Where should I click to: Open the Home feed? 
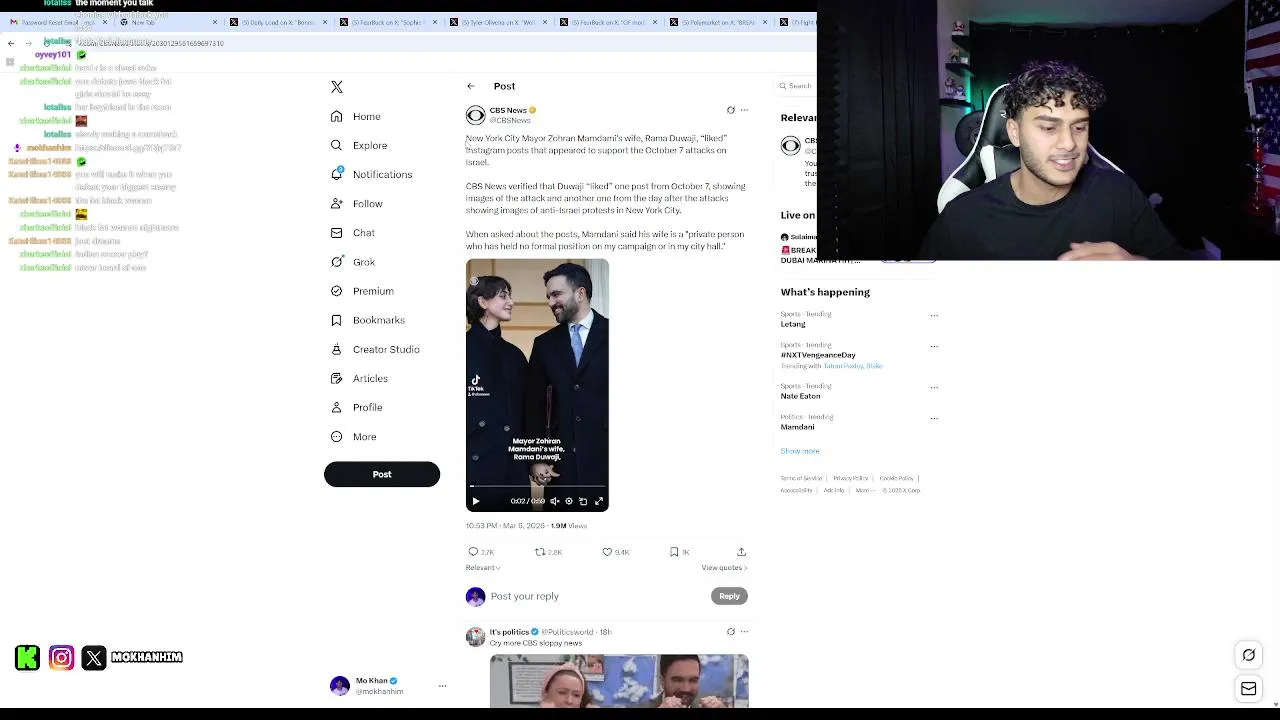[355, 117]
